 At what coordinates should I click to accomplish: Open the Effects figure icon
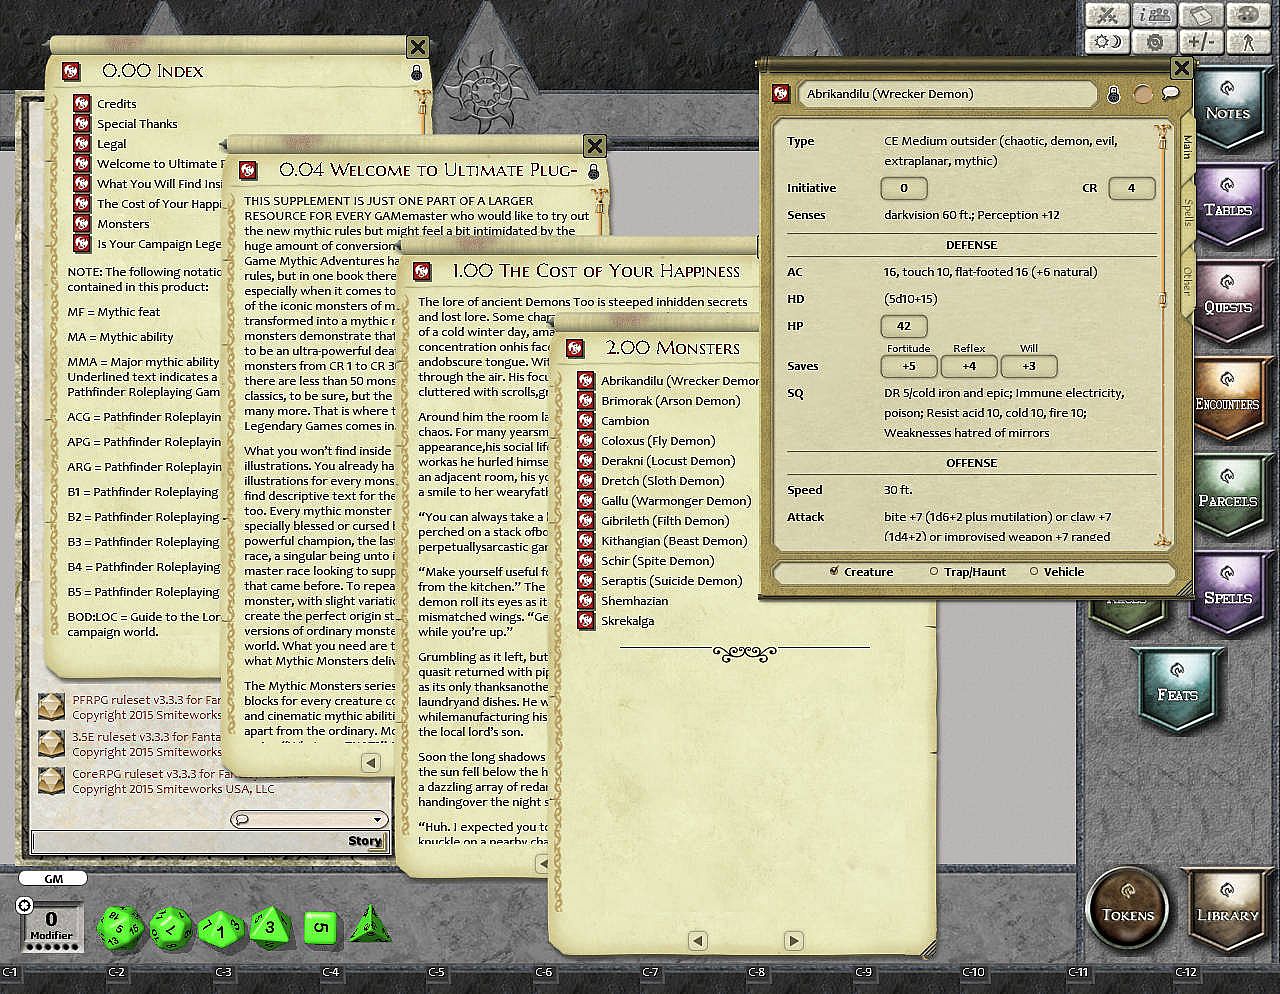pos(1246,42)
